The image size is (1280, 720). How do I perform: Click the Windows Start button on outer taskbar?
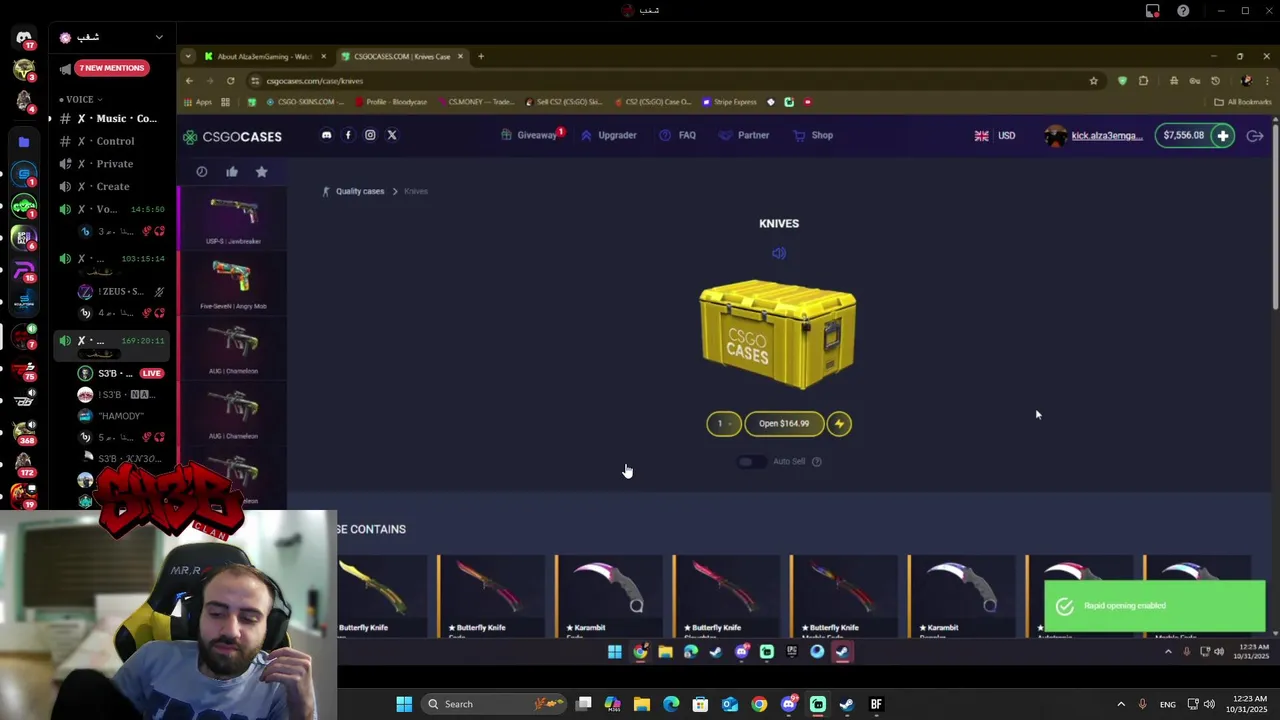(x=404, y=704)
